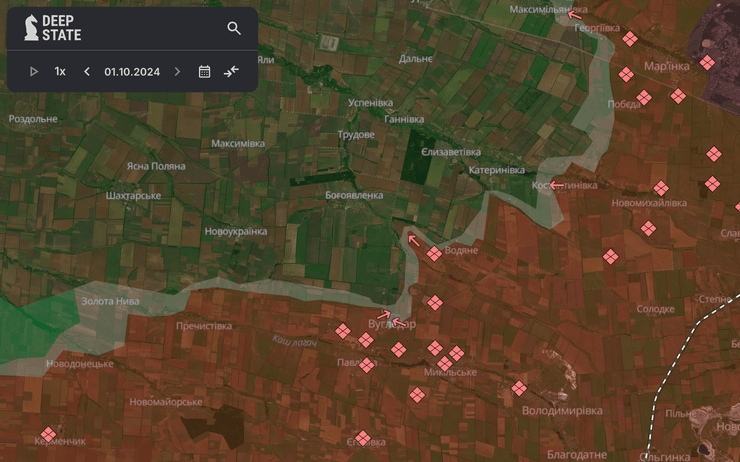The image size is (740, 462).
Task: Click the converging arrows compare icon
Action: point(232,71)
